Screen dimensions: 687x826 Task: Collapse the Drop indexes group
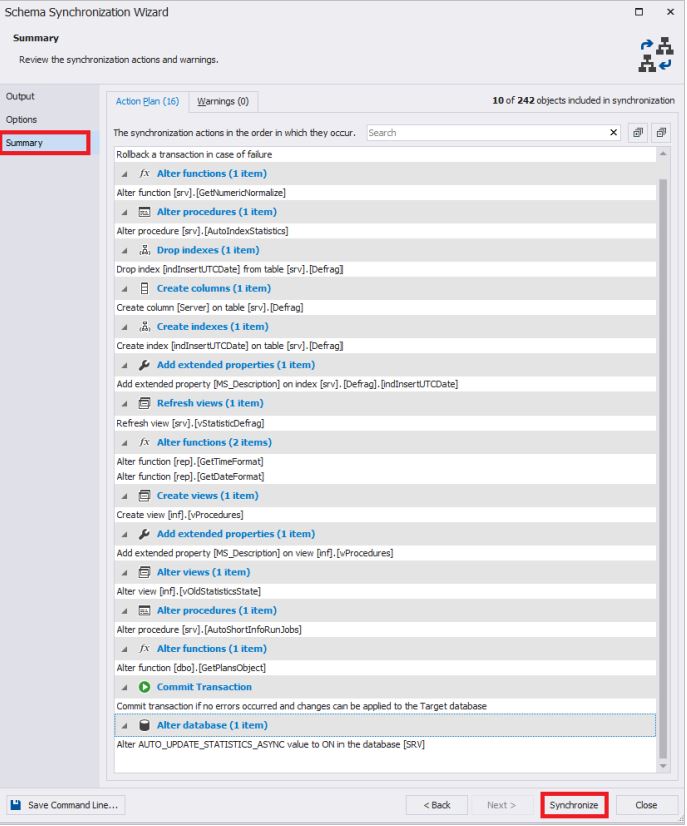click(124, 251)
